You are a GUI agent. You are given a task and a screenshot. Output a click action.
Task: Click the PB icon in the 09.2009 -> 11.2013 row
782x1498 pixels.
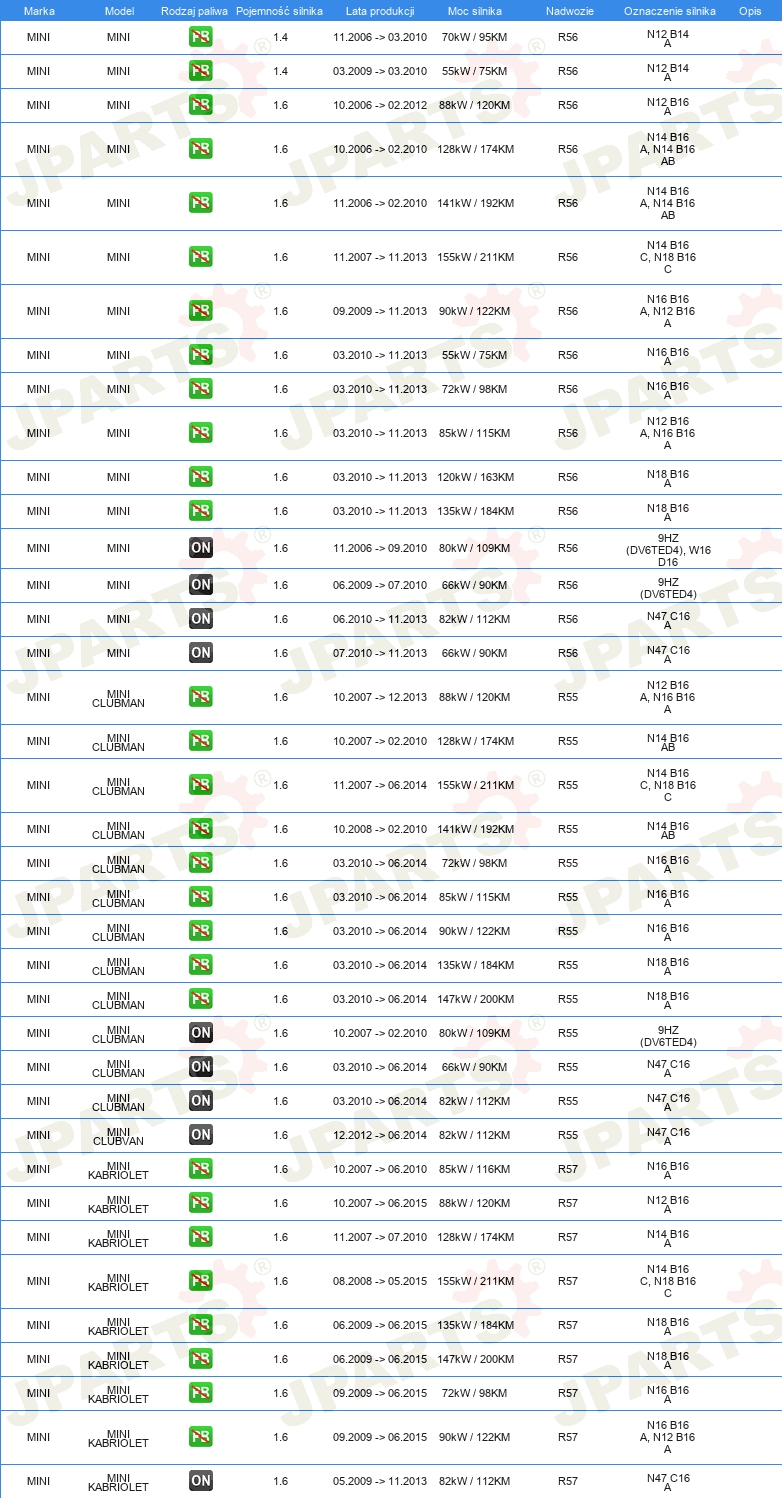(x=200, y=311)
